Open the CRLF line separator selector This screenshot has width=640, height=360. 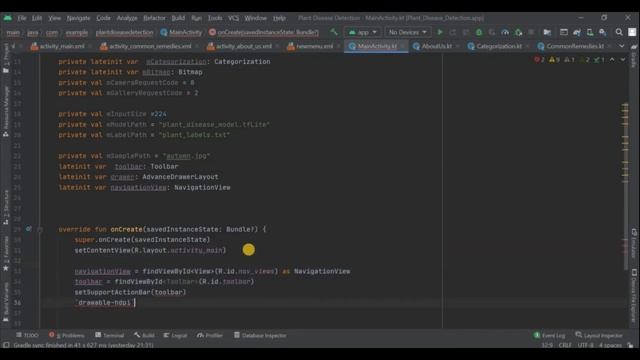point(565,345)
